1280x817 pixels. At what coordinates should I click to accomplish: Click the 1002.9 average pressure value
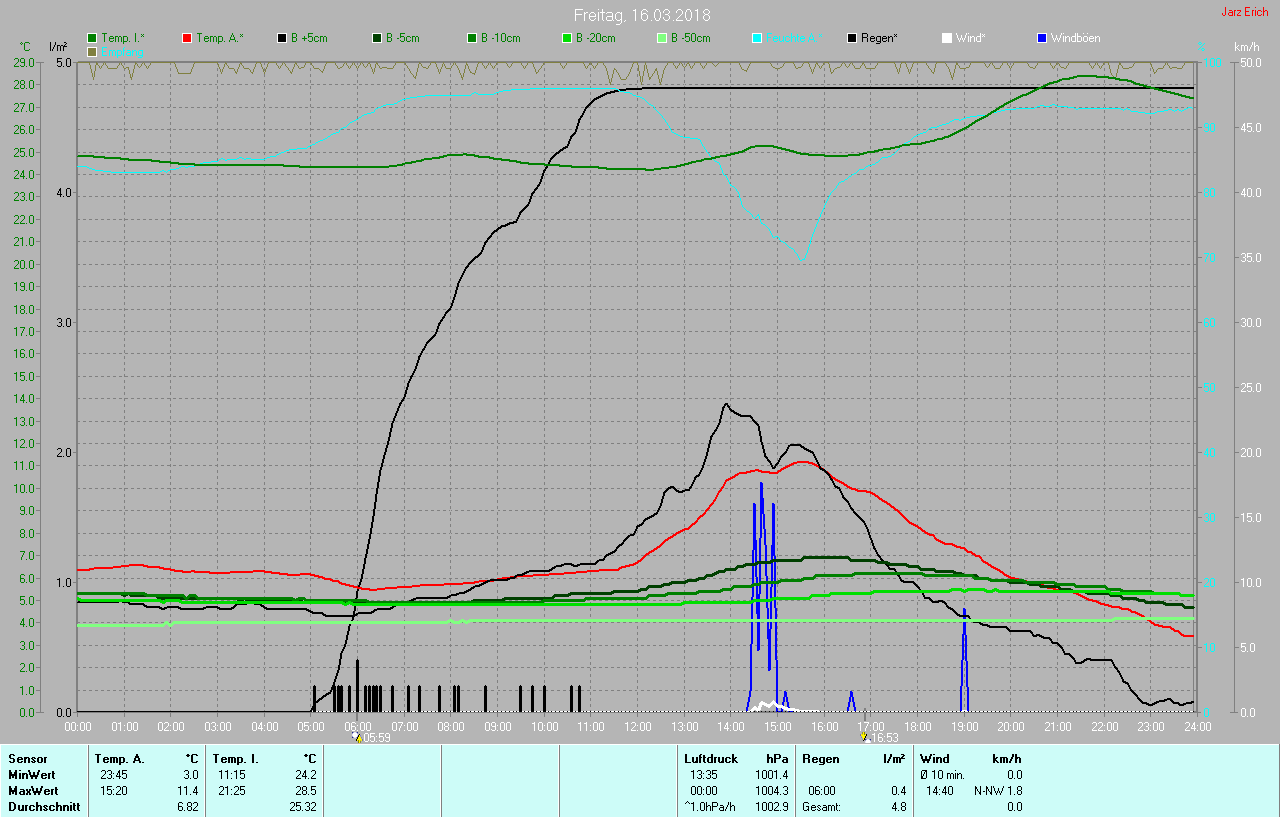point(772,807)
